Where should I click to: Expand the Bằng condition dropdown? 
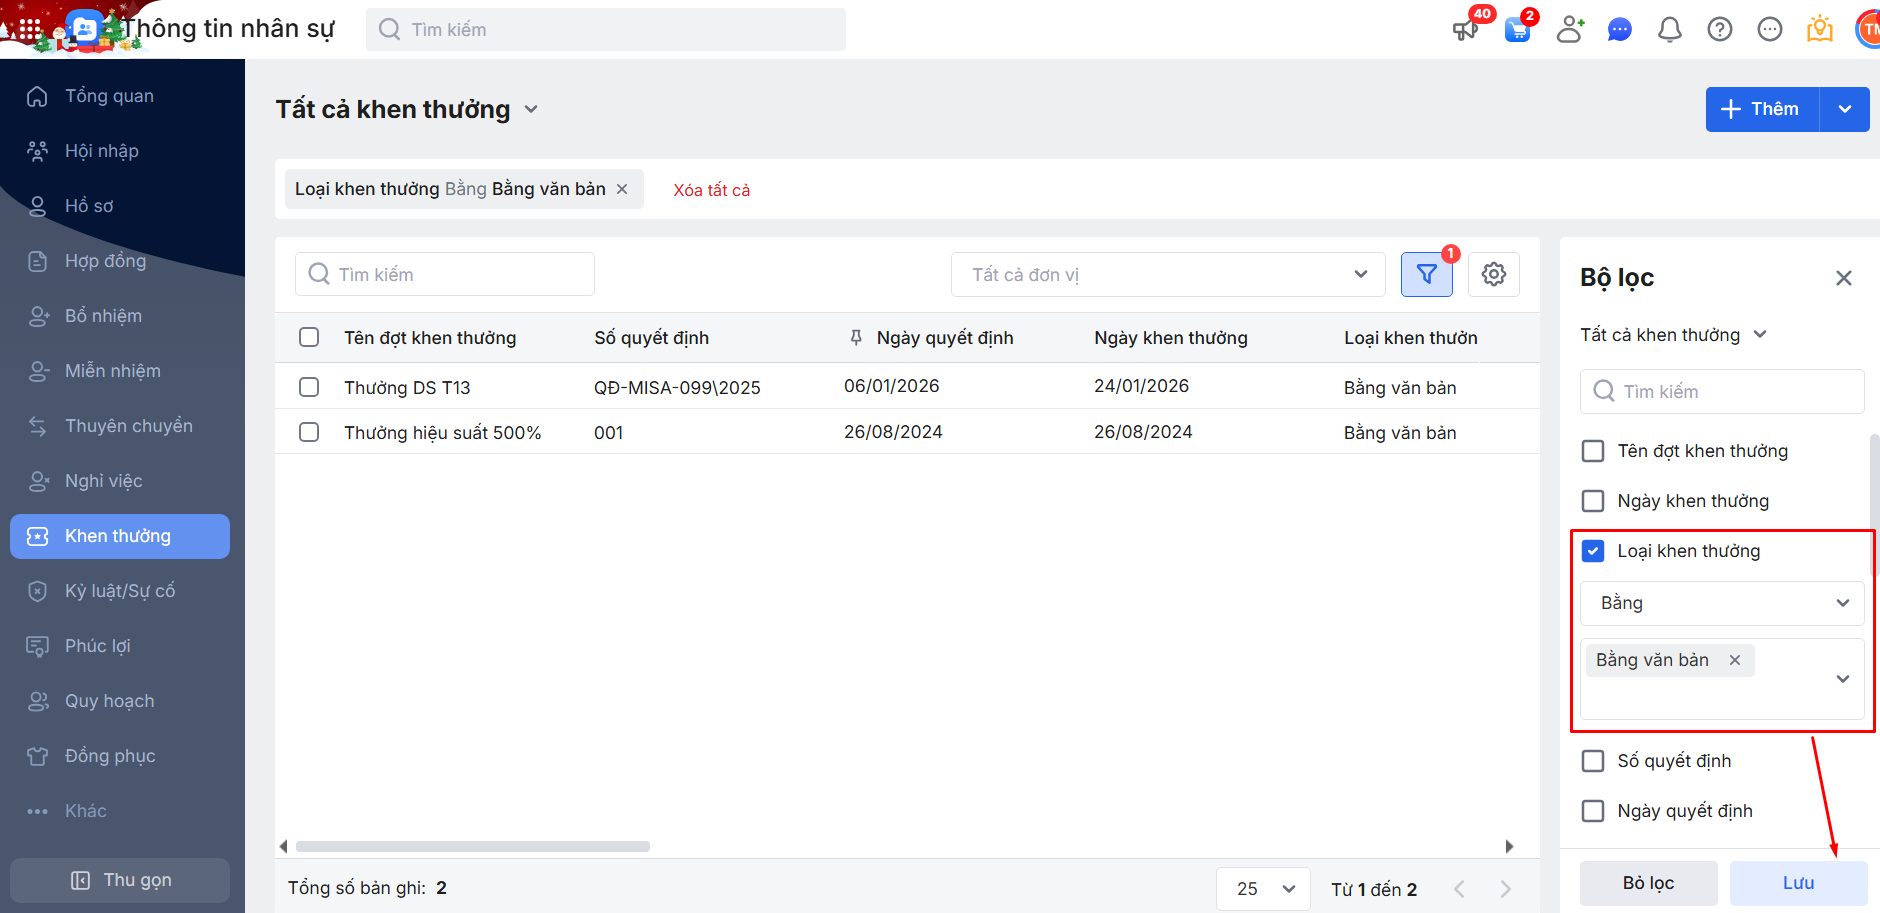click(x=1722, y=603)
